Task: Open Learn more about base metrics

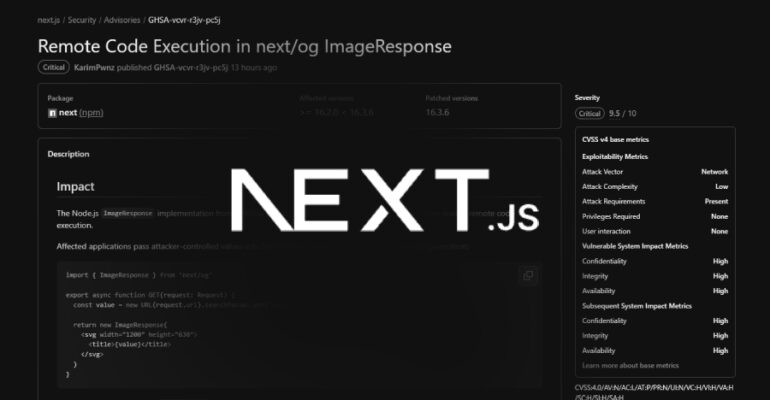Action: coord(630,366)
